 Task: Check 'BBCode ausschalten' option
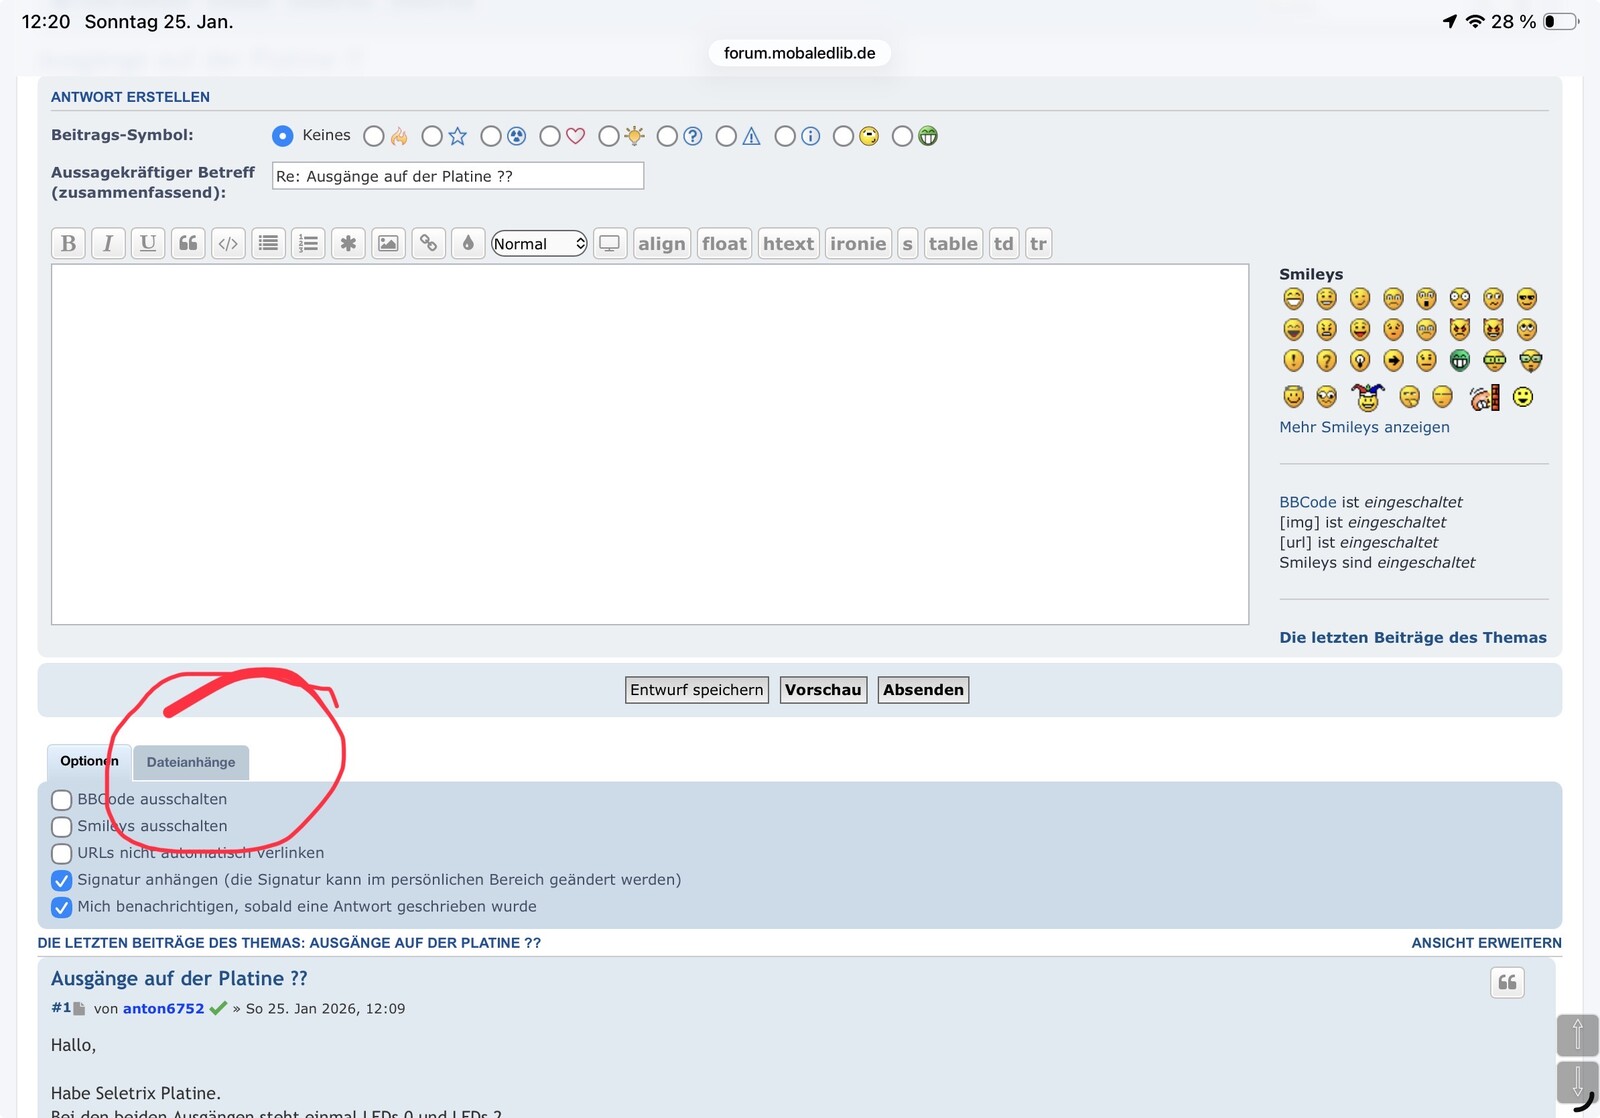(62, 800)
